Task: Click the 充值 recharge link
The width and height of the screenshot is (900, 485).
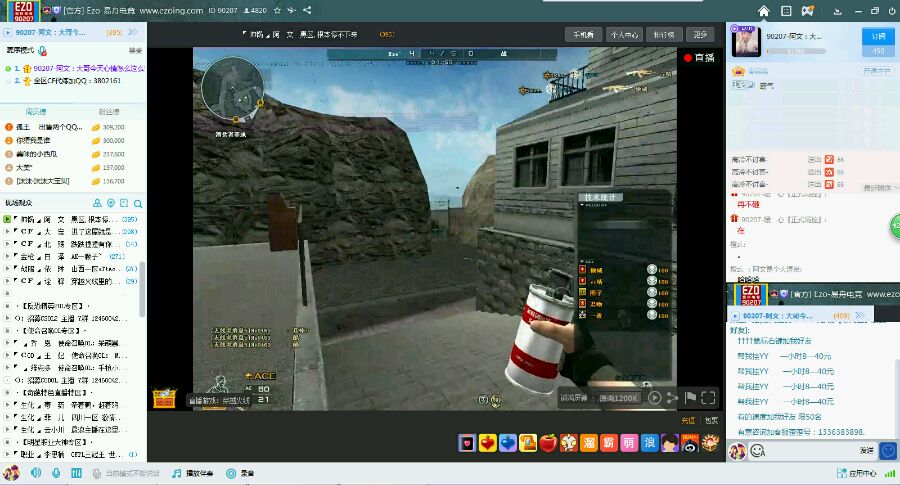Action: (688, 420)
